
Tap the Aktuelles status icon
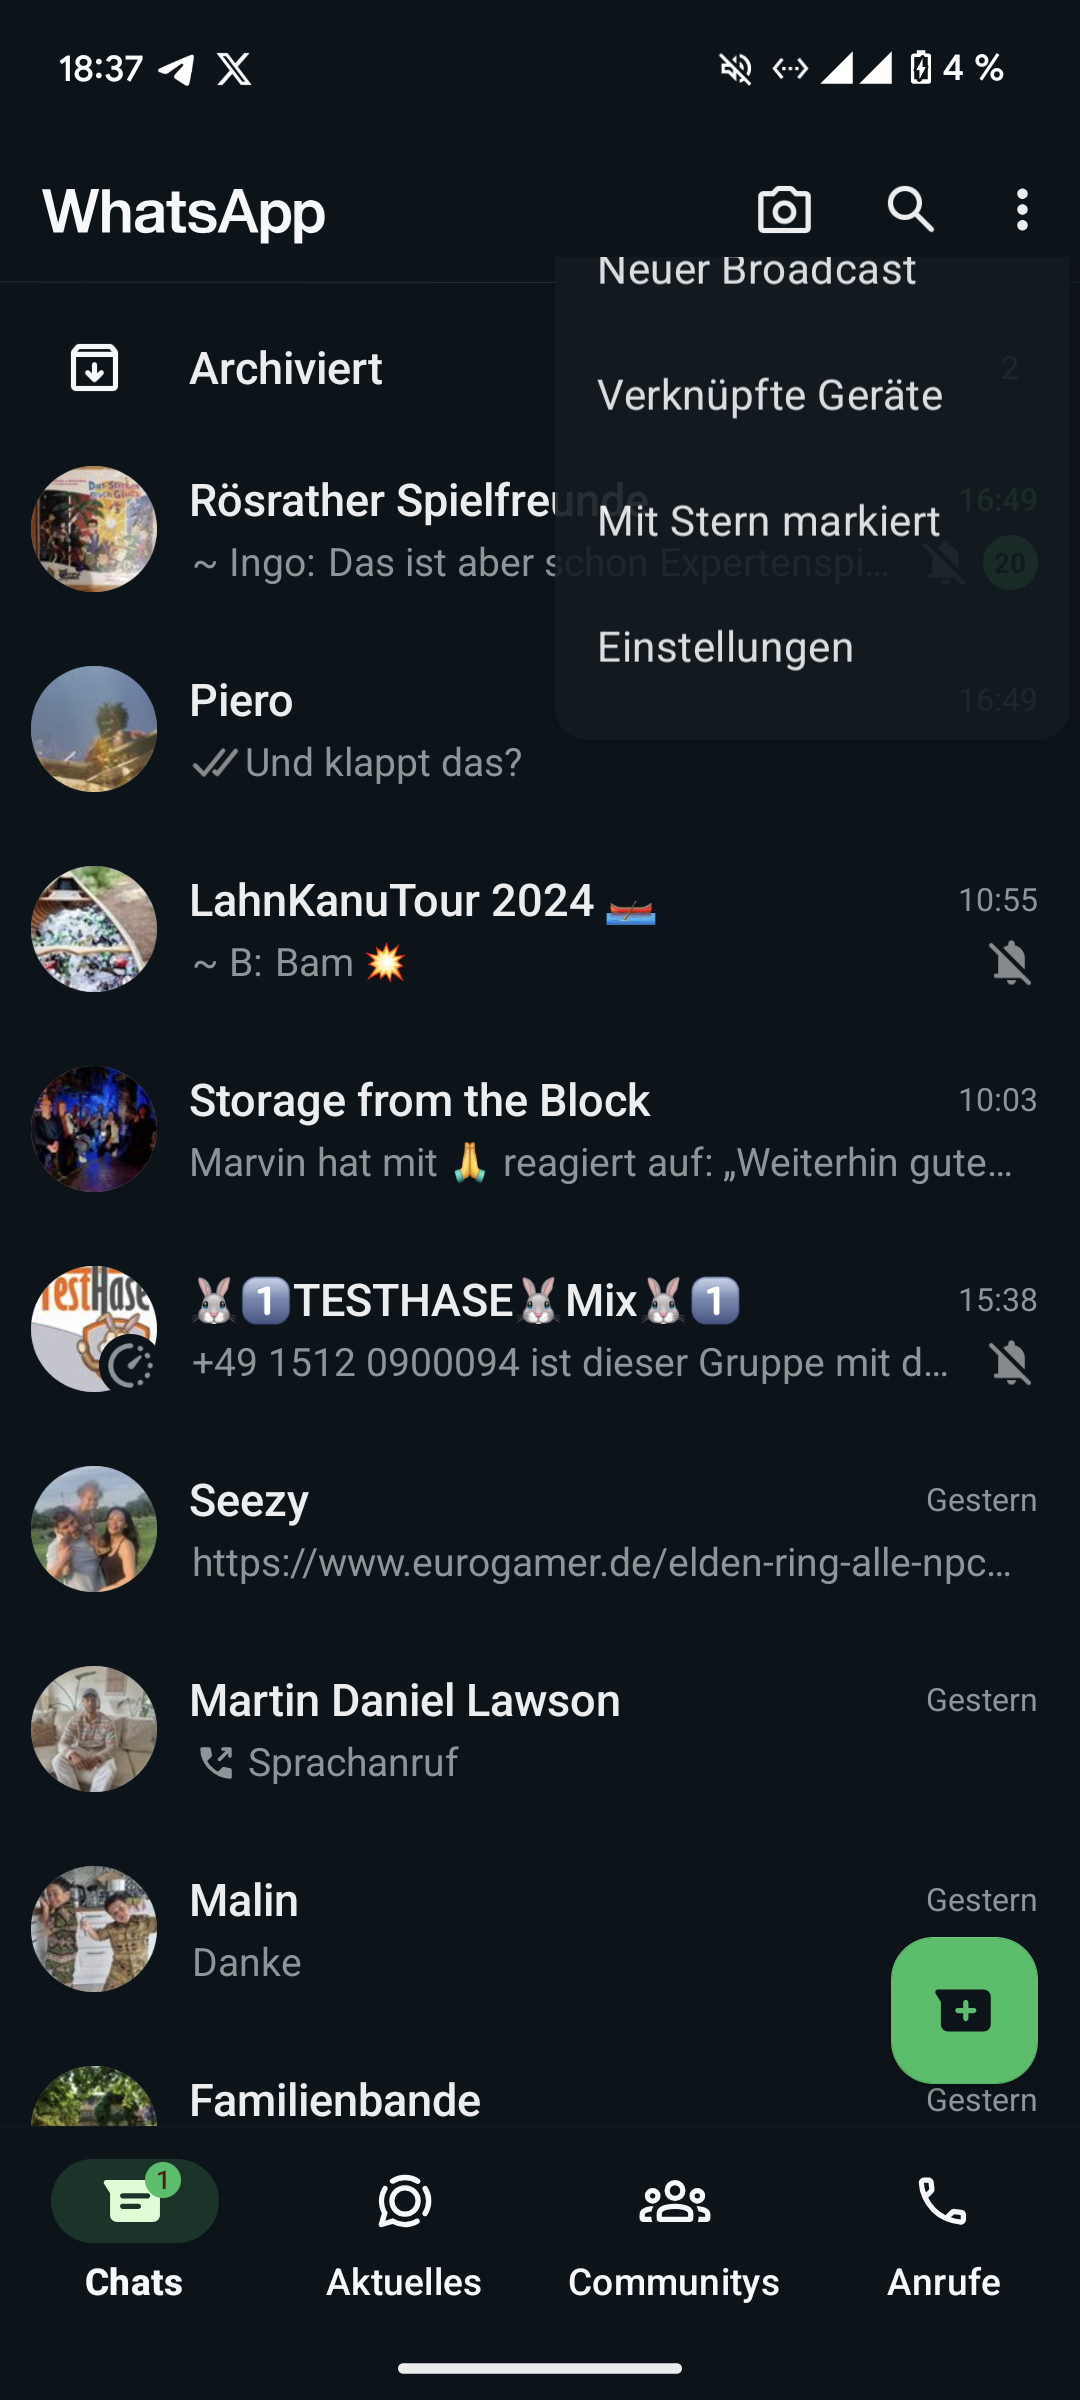click(404, 2202)
